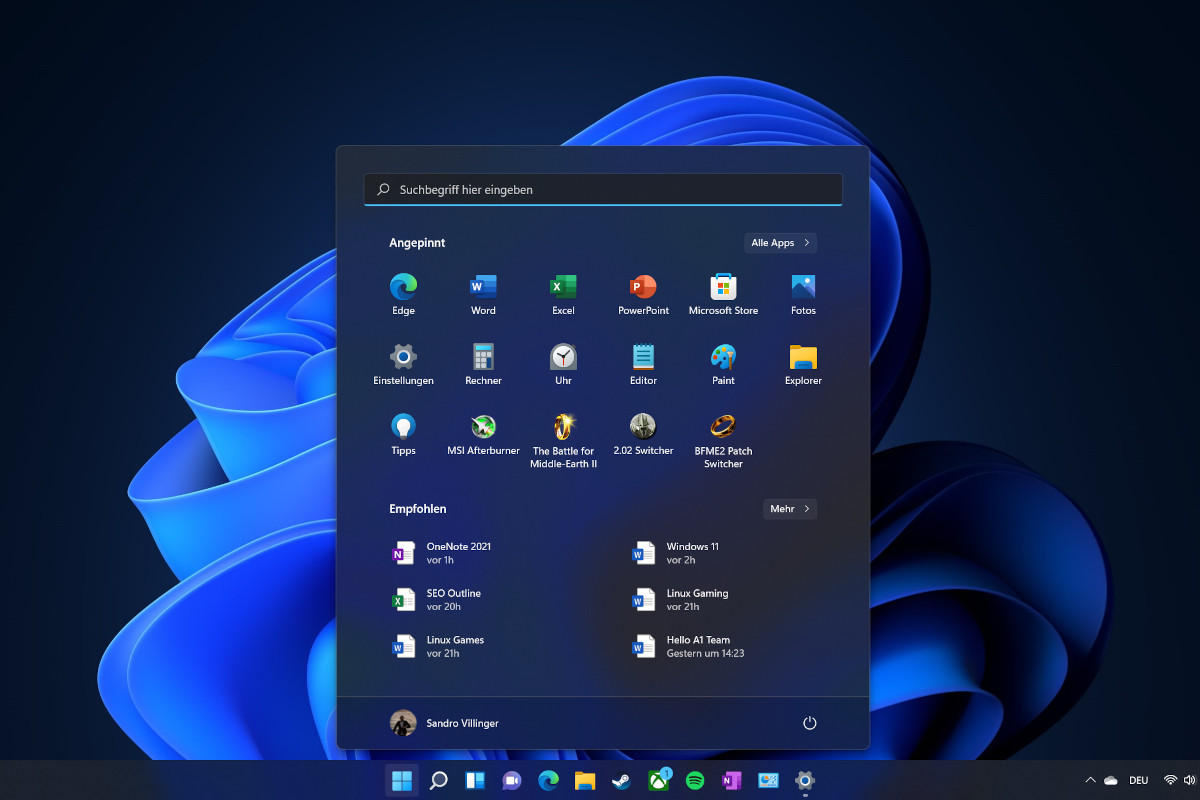
Task: Open taskbar search magnifier
Action: pyautogui.click(x=438, y=780)
